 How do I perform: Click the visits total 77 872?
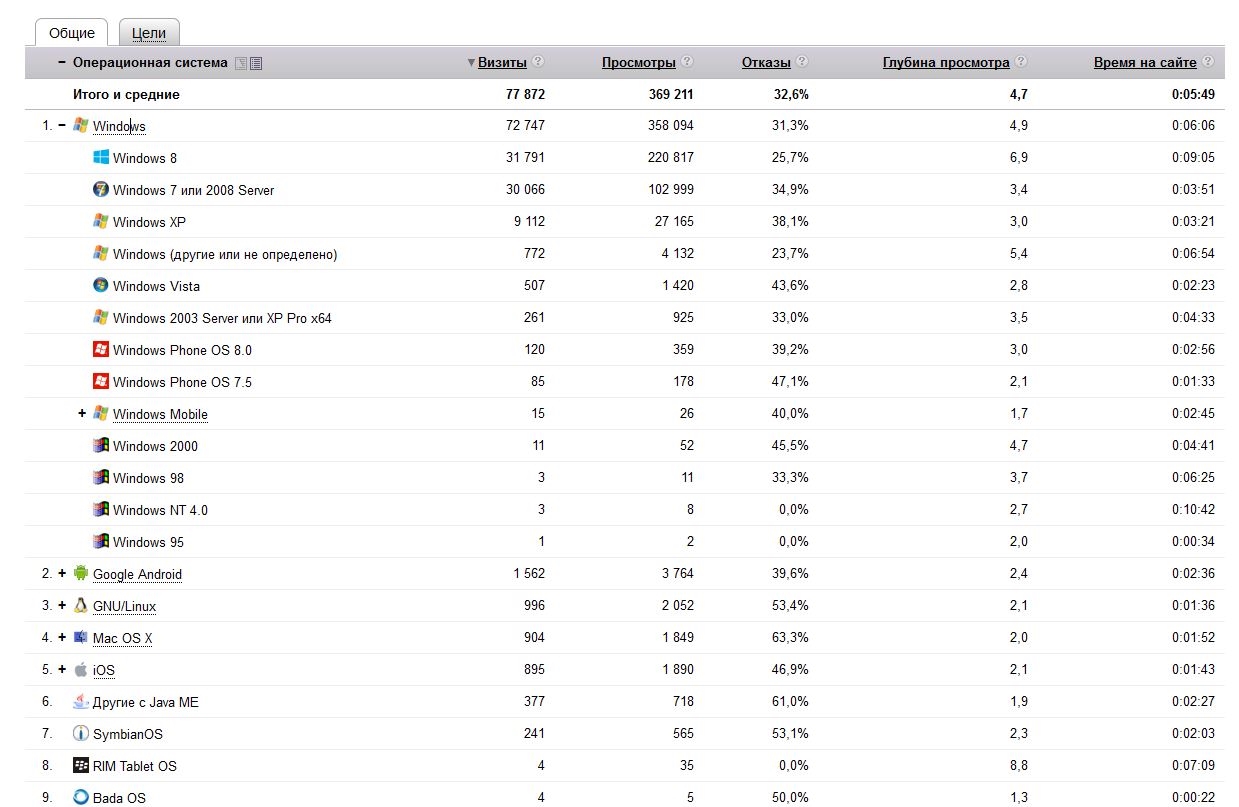click(x=525, y=94)
